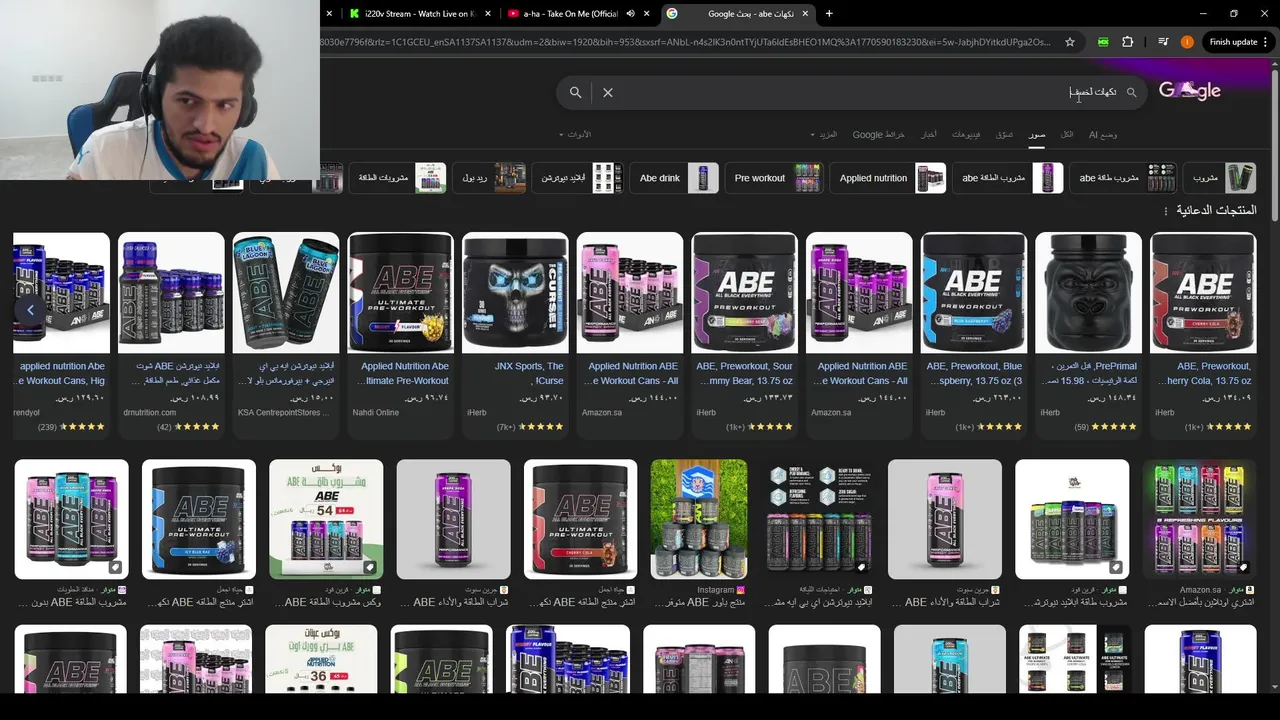1280x720 pixels.
Task: Open the Instagram ABE tubs image result
Action: coord(699,519)
